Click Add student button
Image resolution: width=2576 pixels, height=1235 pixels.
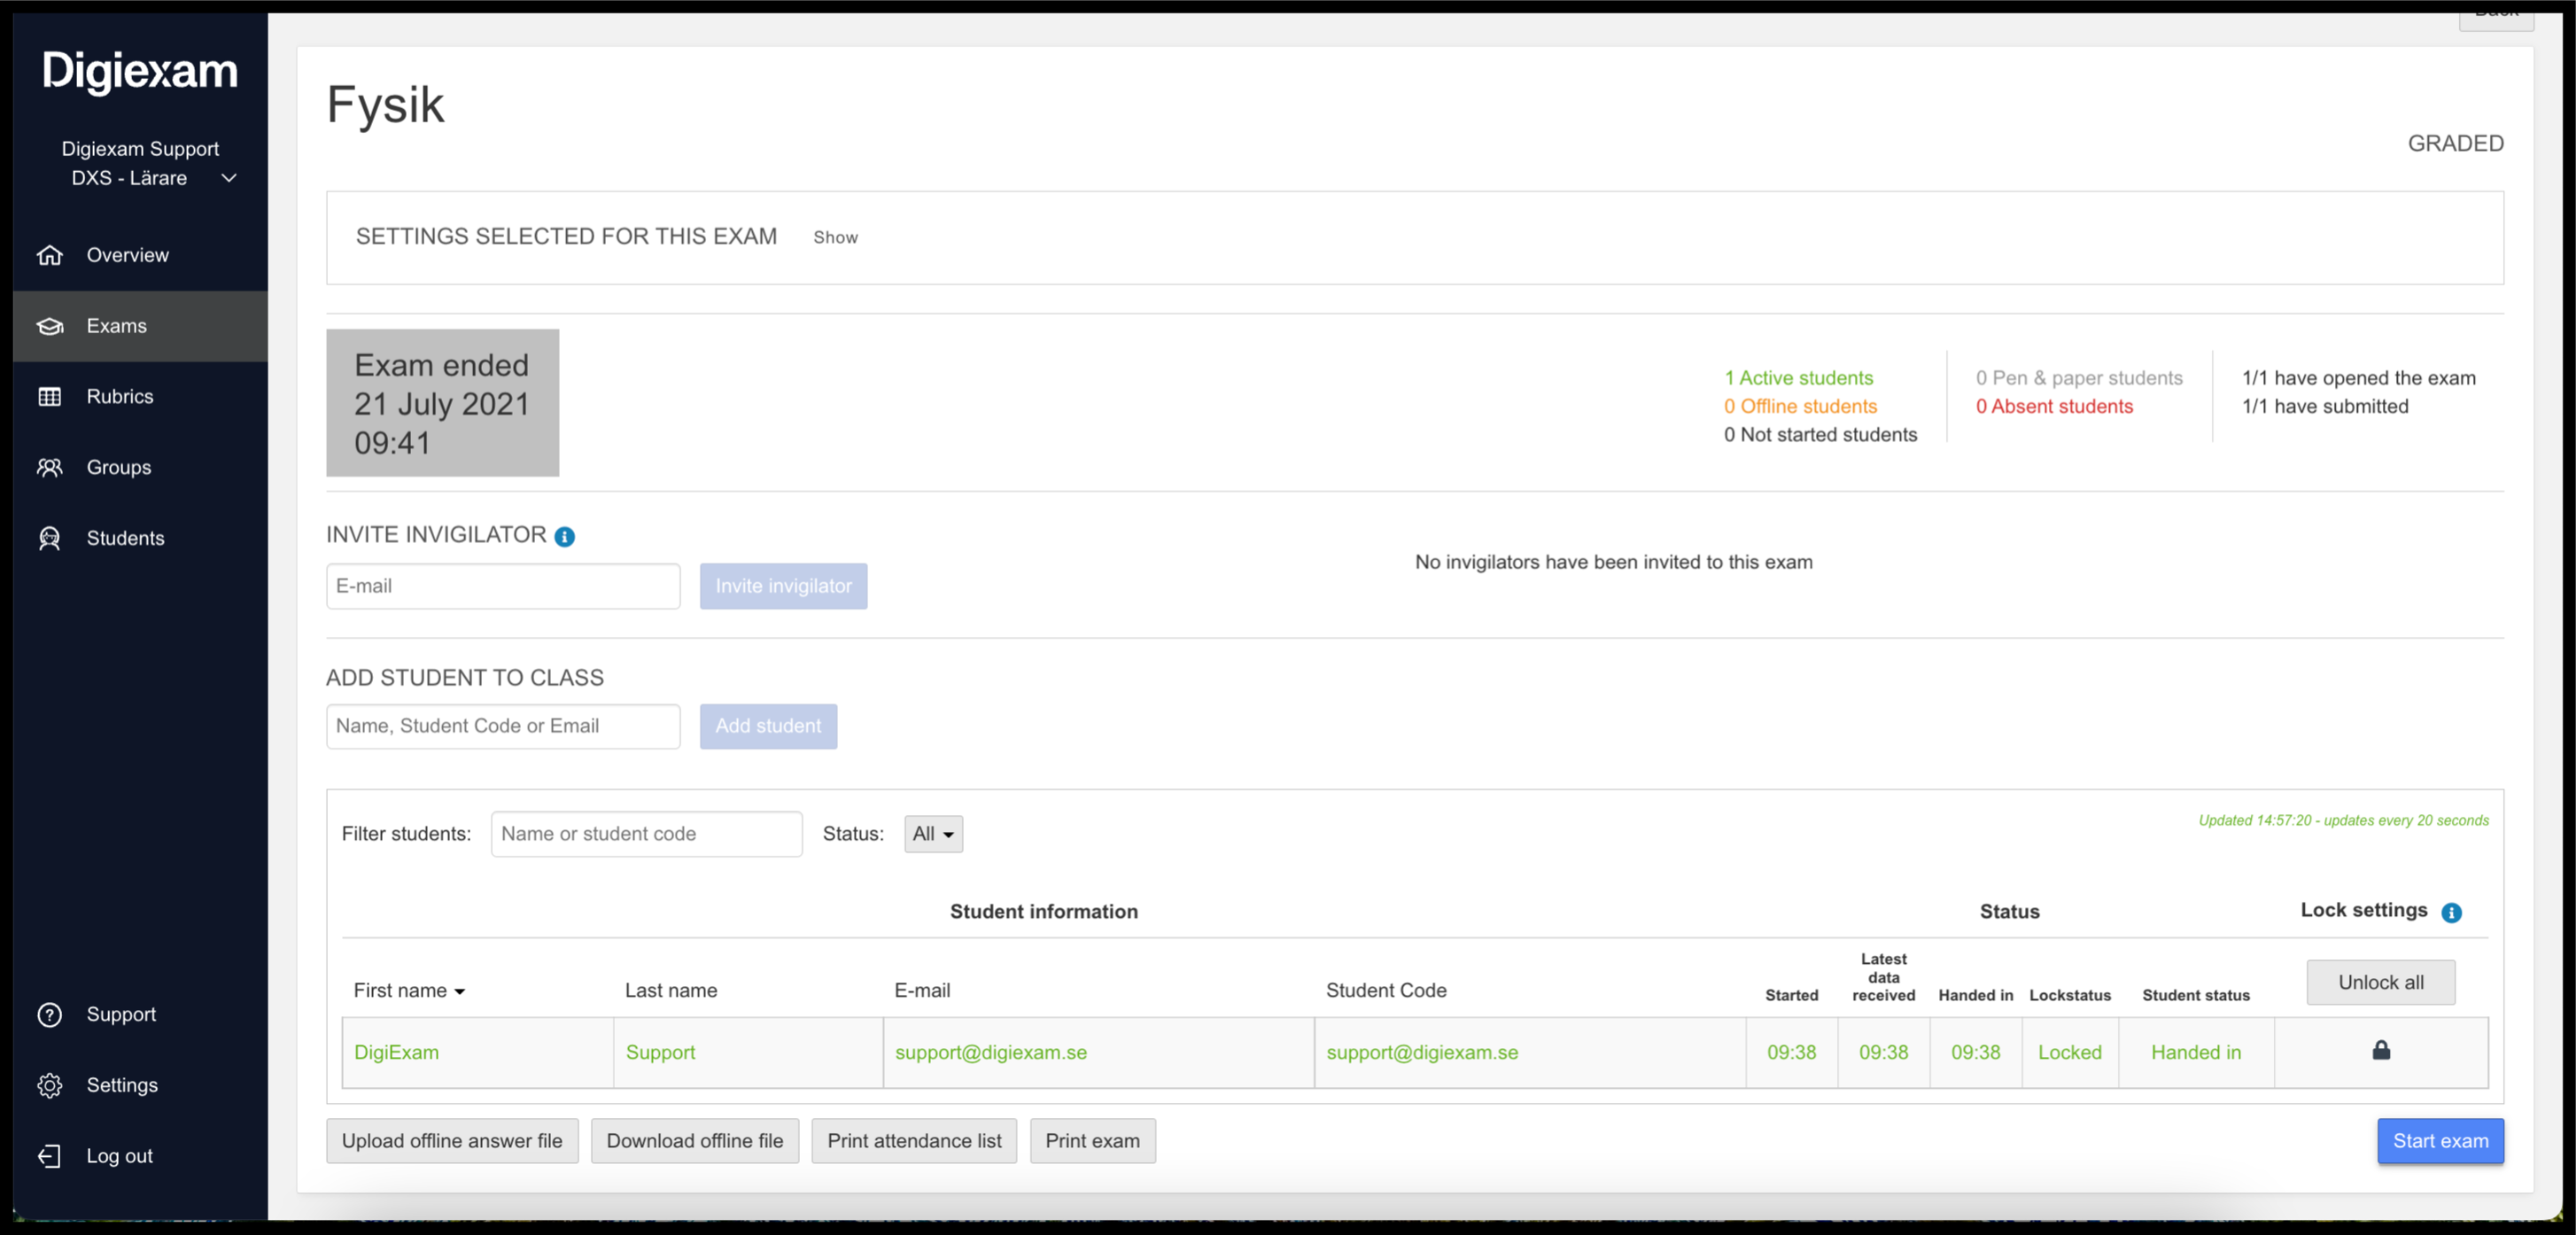point(768,726)
